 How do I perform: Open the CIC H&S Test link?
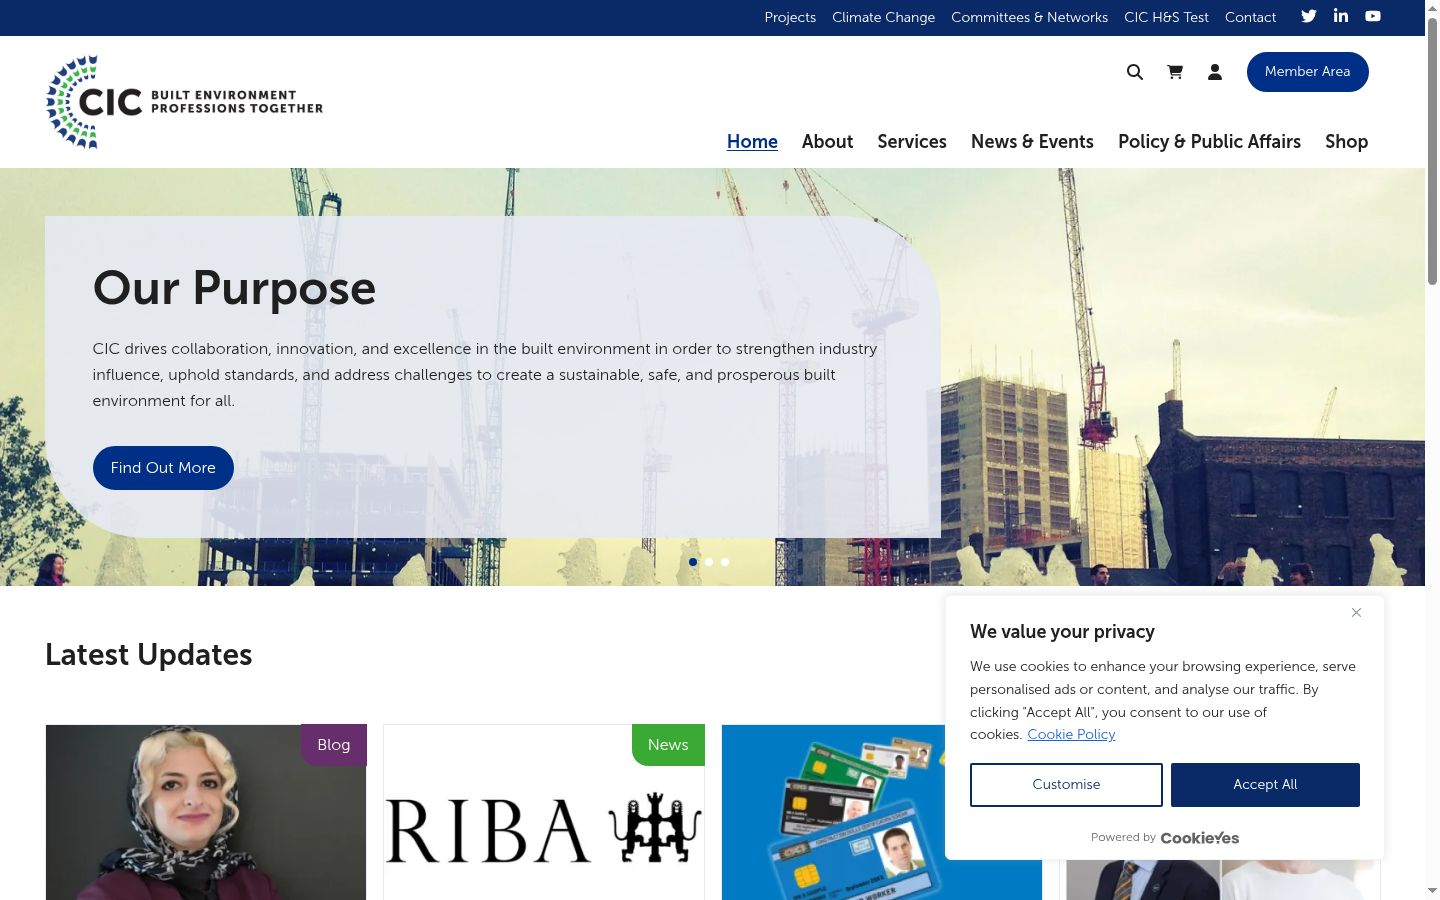tap(1166, 17)
